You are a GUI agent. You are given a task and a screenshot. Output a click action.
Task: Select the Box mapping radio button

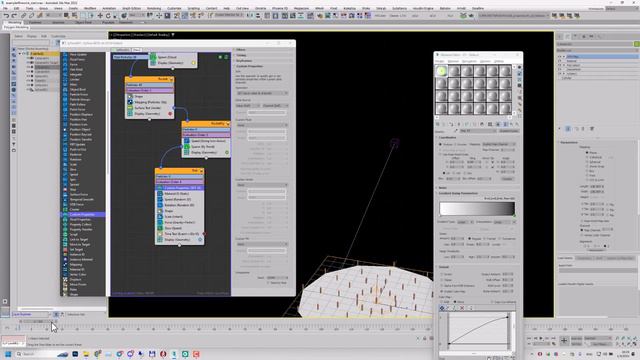[587, 171]
